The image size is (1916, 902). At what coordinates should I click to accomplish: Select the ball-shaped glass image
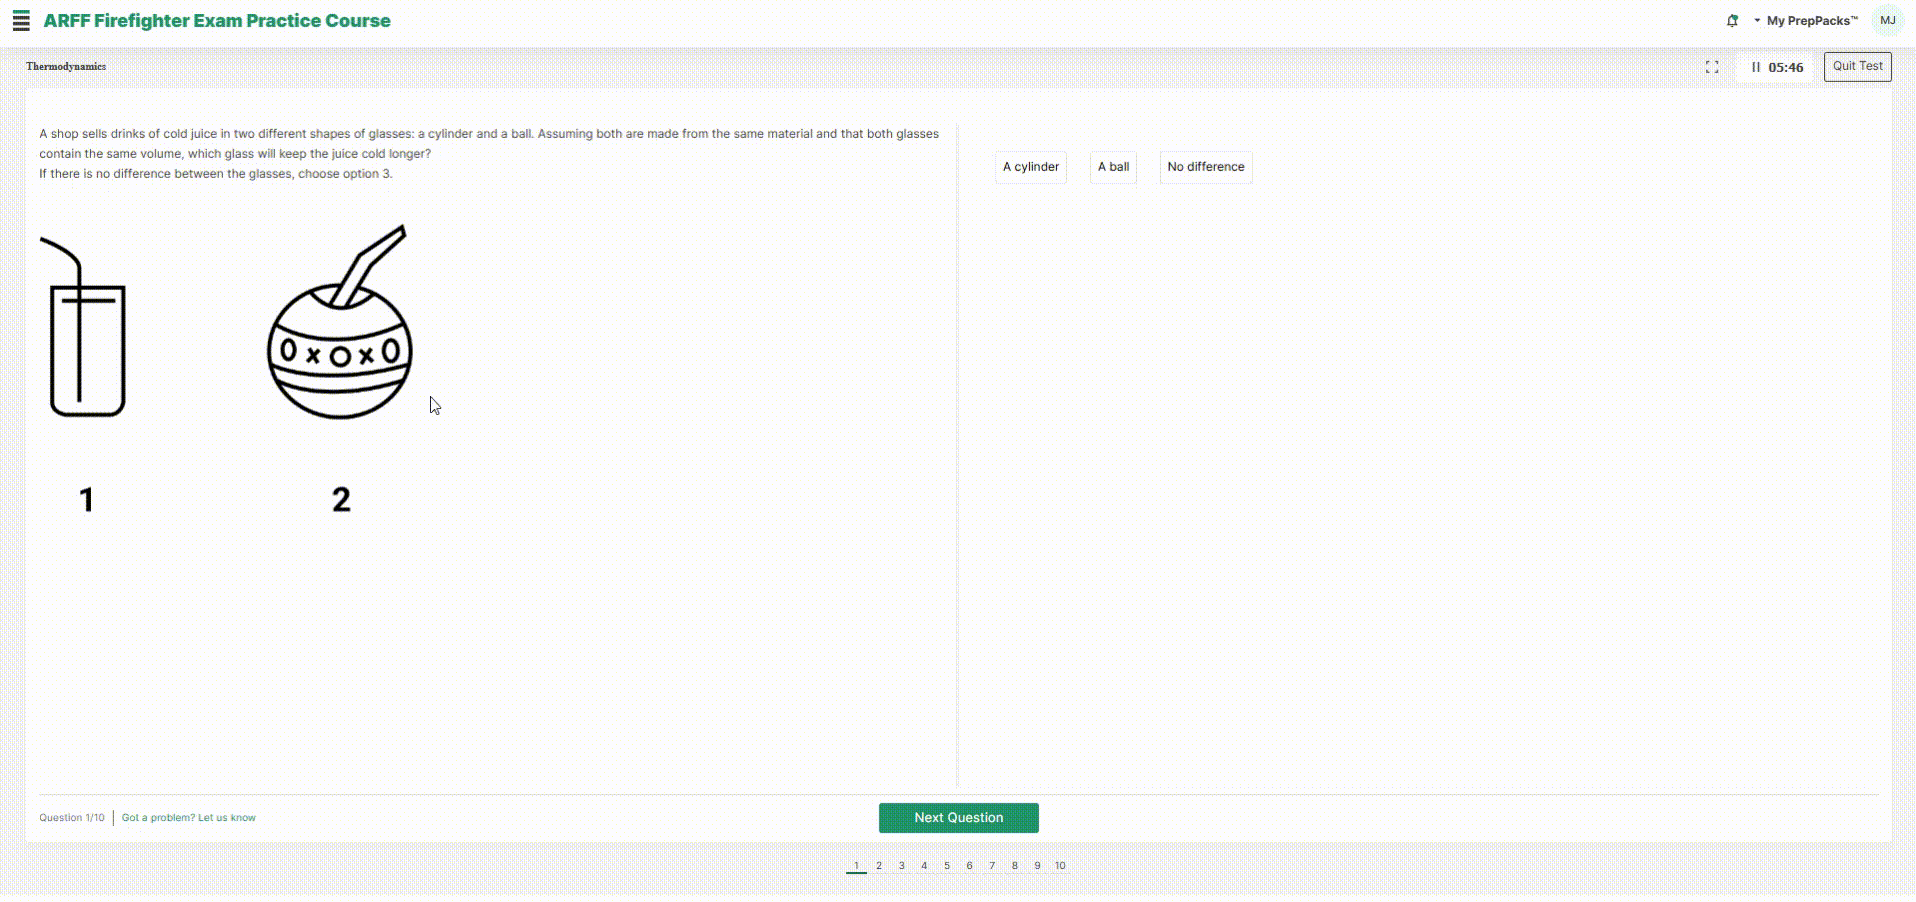click(x=340, y=322)
